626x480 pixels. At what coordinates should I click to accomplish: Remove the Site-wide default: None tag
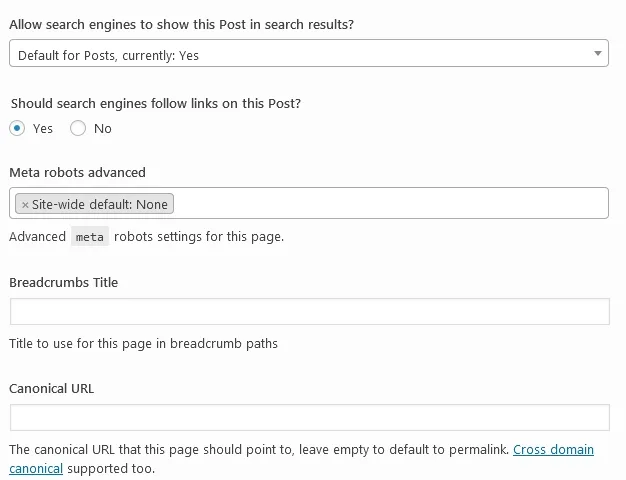(x=25, y=205)
